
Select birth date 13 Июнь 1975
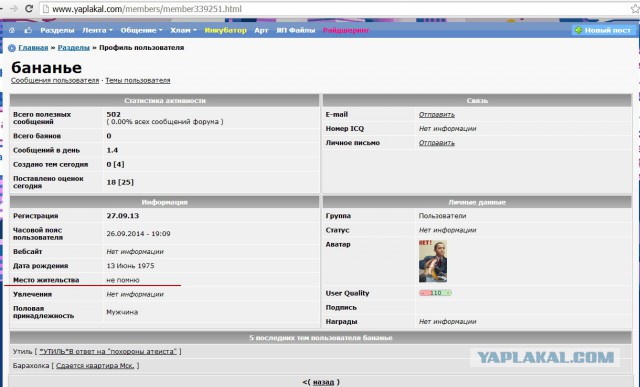click(x=130, y=266)
